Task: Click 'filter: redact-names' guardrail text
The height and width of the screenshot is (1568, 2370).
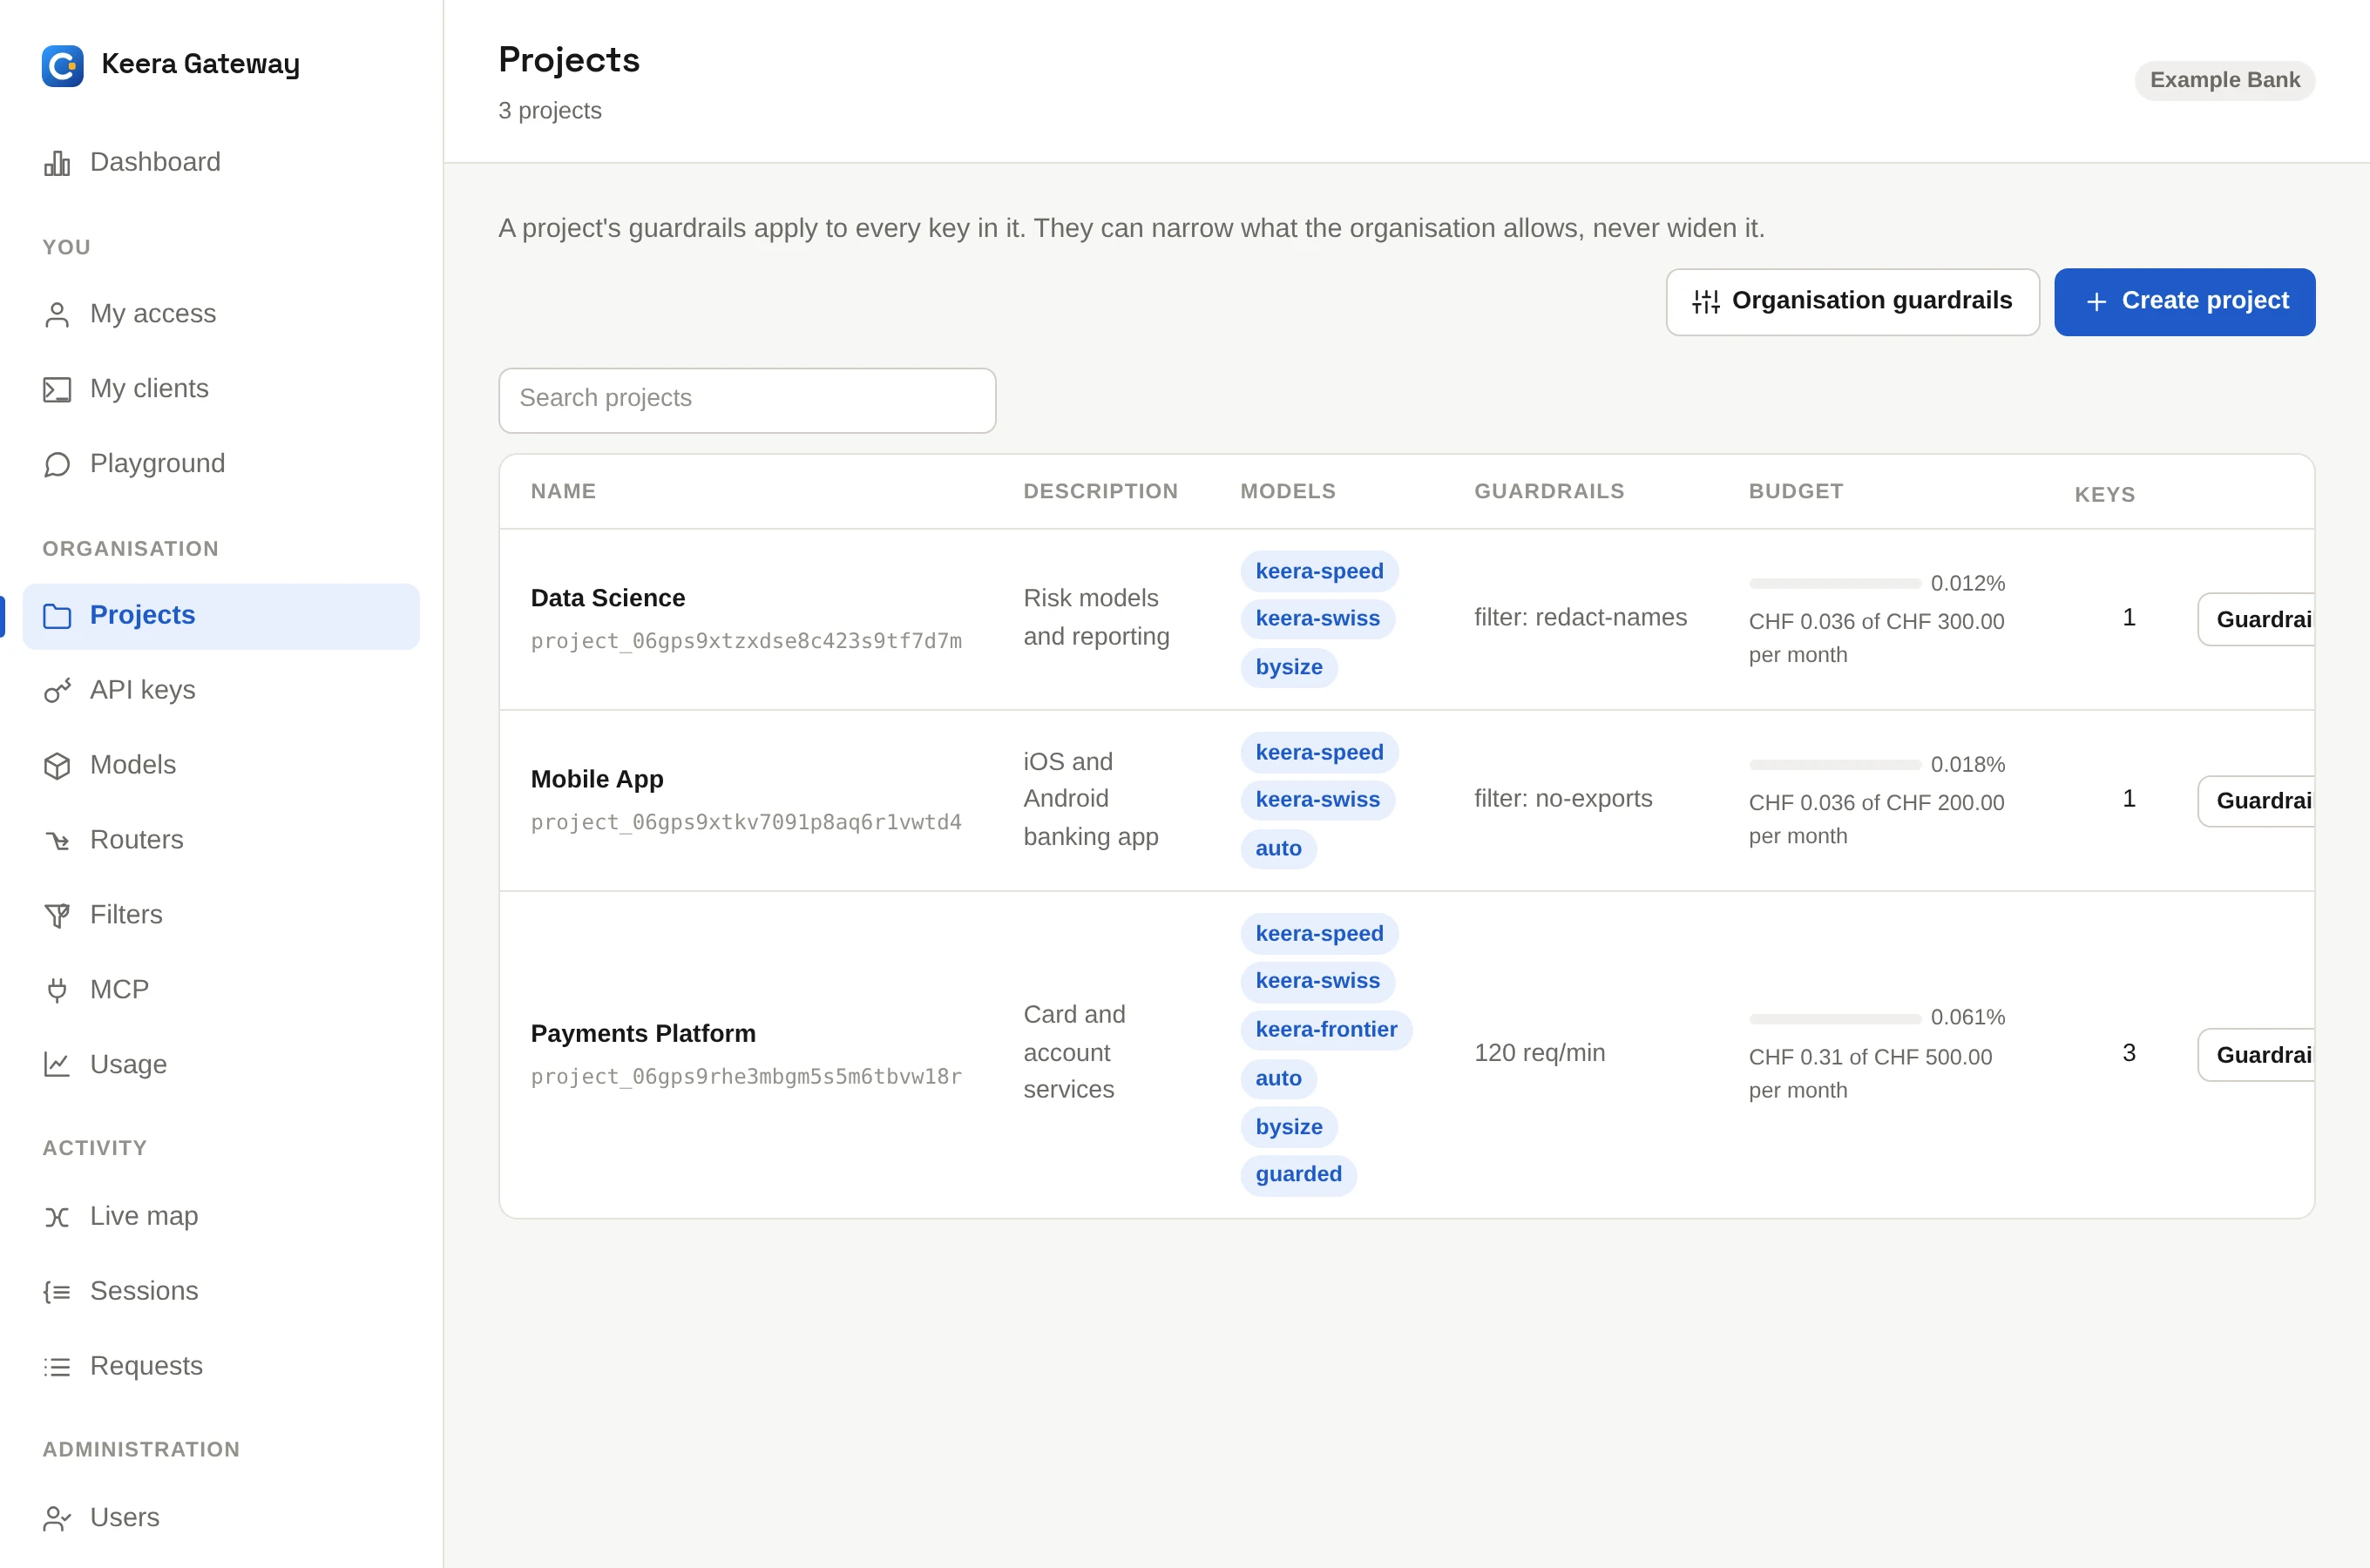Action: point(1580,618)
